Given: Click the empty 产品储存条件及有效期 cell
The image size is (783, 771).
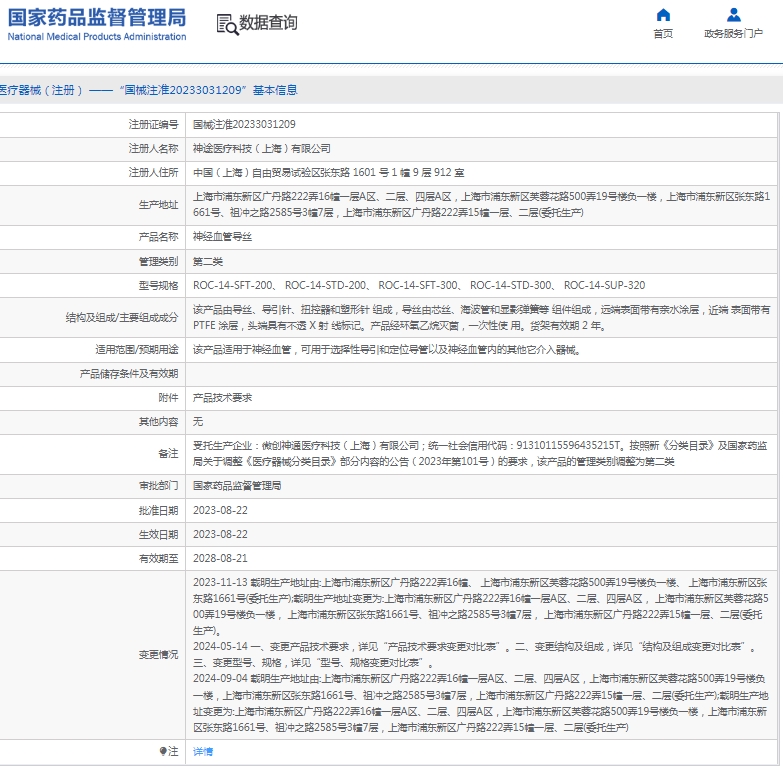Looking at the screenshot, I should [x=481, y=374].
